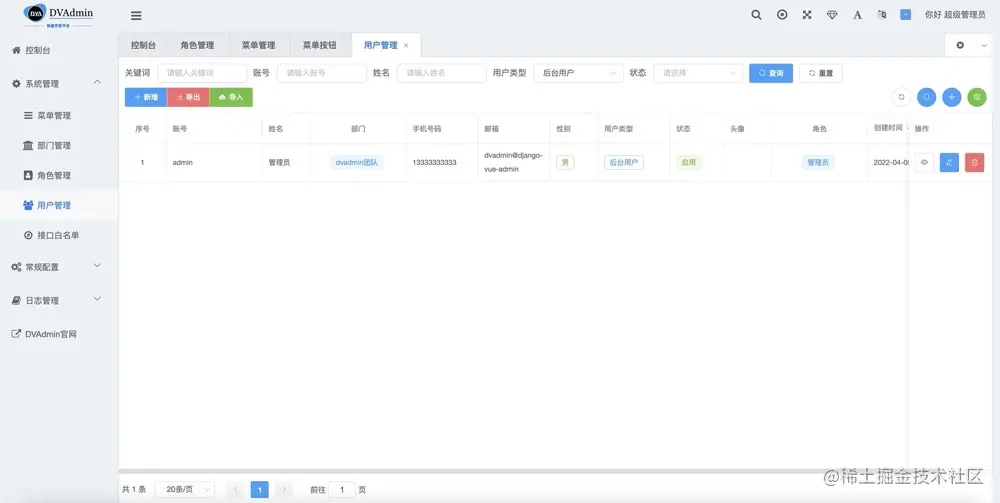
Task: Click the language translation icon in header
Action: [882, 15]
